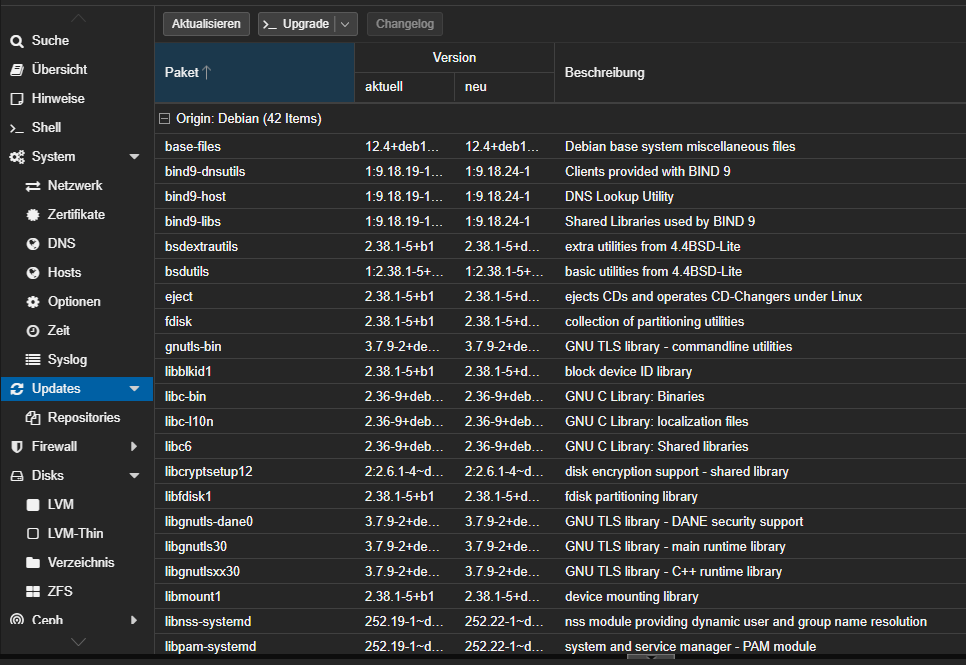
Task: Expand the Firewall submenu arrow
Action: pyautogui.click(x=134, y=447)
